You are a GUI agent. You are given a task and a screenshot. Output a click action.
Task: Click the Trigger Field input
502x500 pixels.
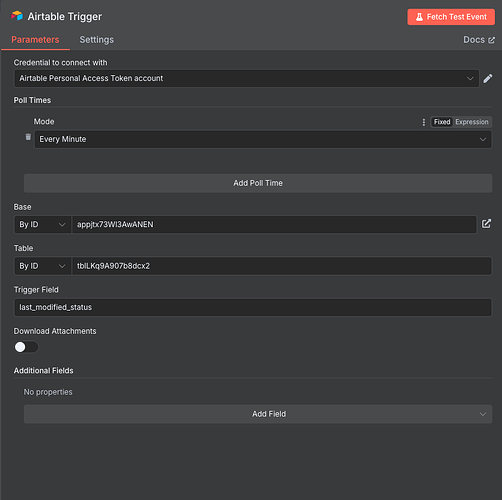pos(253,307)
